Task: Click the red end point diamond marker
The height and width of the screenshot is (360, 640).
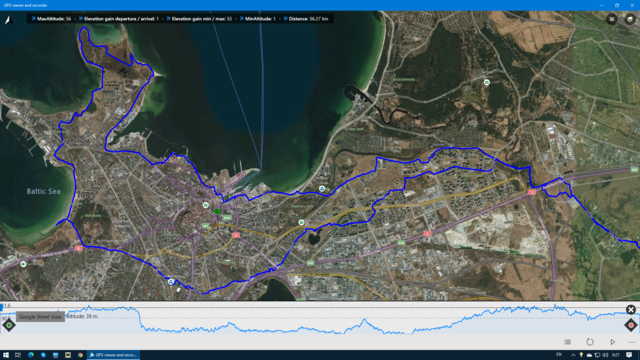Action: pyautogui.click(x=631, y=325)
